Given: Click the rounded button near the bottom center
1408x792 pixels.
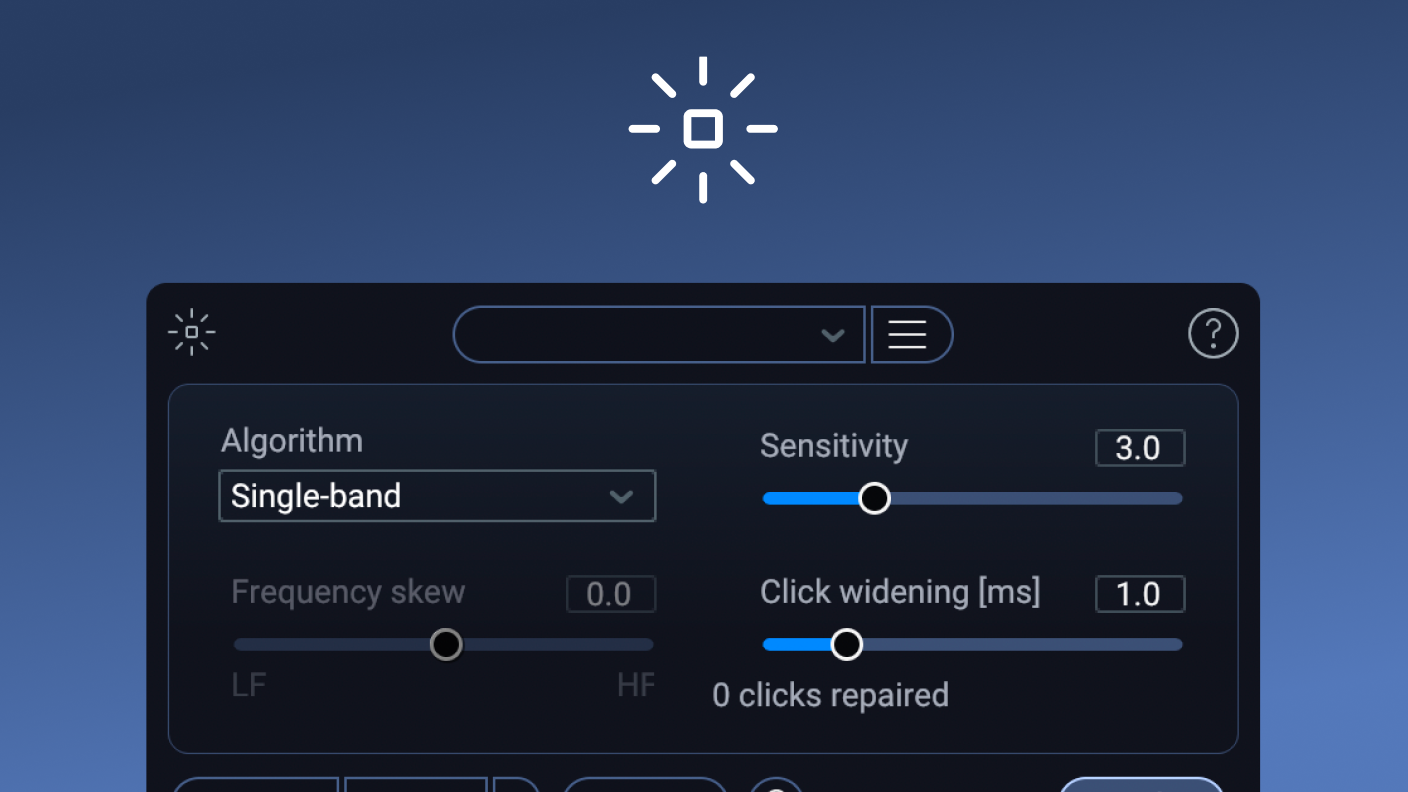Looking at the screenshot, I should pos(645,789).
